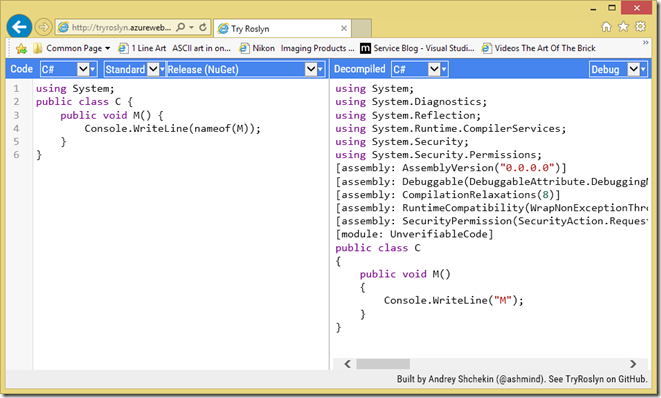This screenshot has height=398, width=661.
Task: Open the 1 Line Art ASCII art bookmark
Action: 174,48
